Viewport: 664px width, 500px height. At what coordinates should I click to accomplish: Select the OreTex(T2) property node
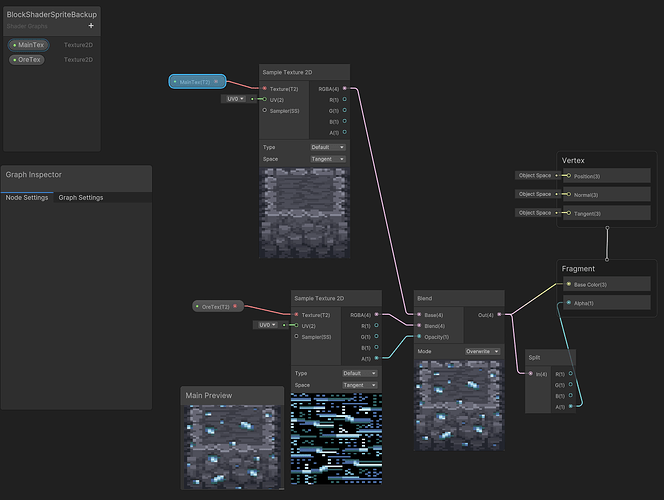point(218,307)
